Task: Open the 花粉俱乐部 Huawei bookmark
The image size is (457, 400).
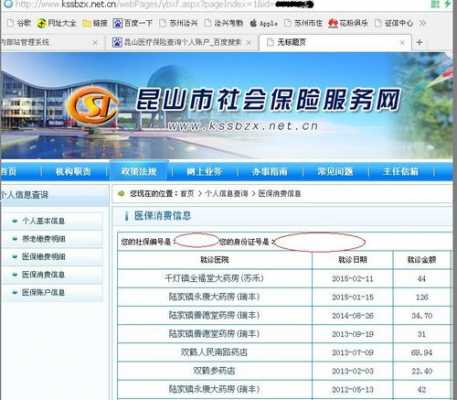Action: [x=348, y=23]
